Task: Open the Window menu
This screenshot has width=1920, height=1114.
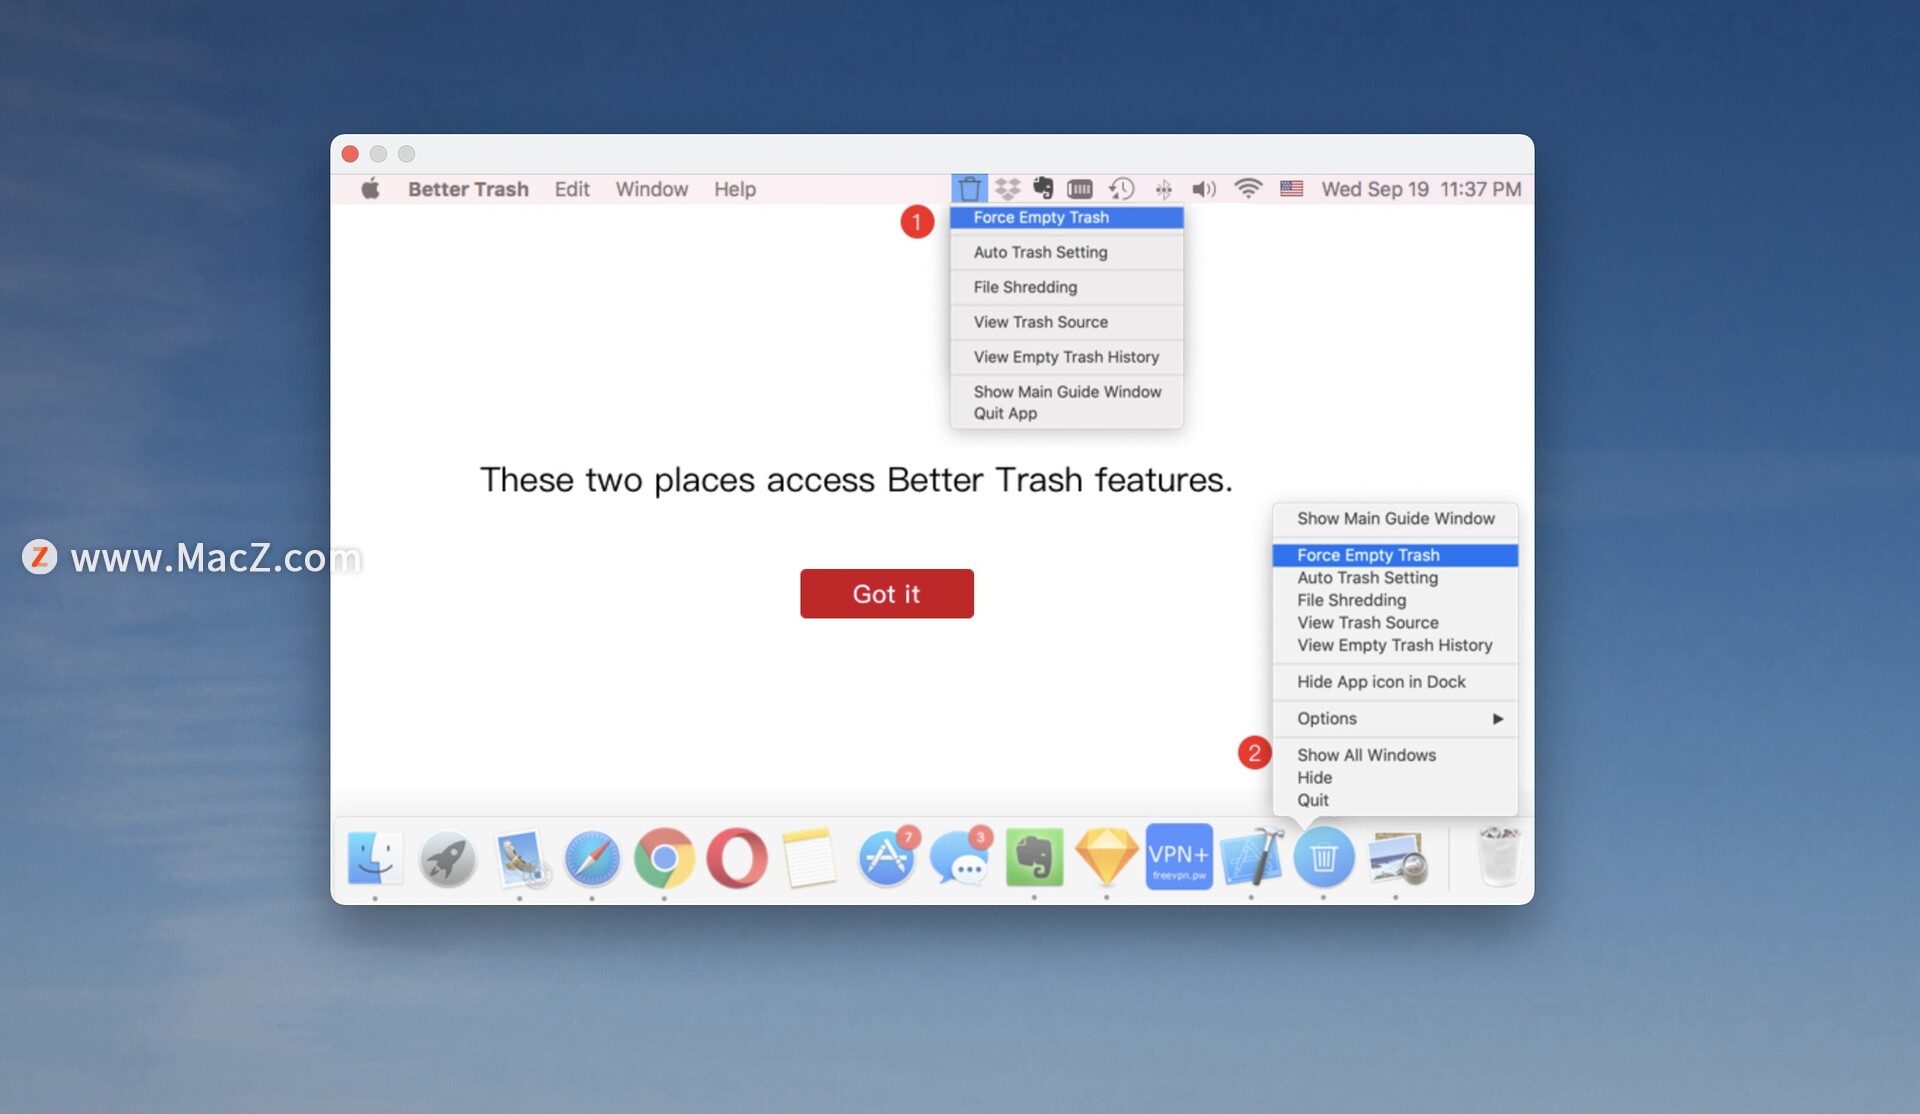Action: (652, 189)
